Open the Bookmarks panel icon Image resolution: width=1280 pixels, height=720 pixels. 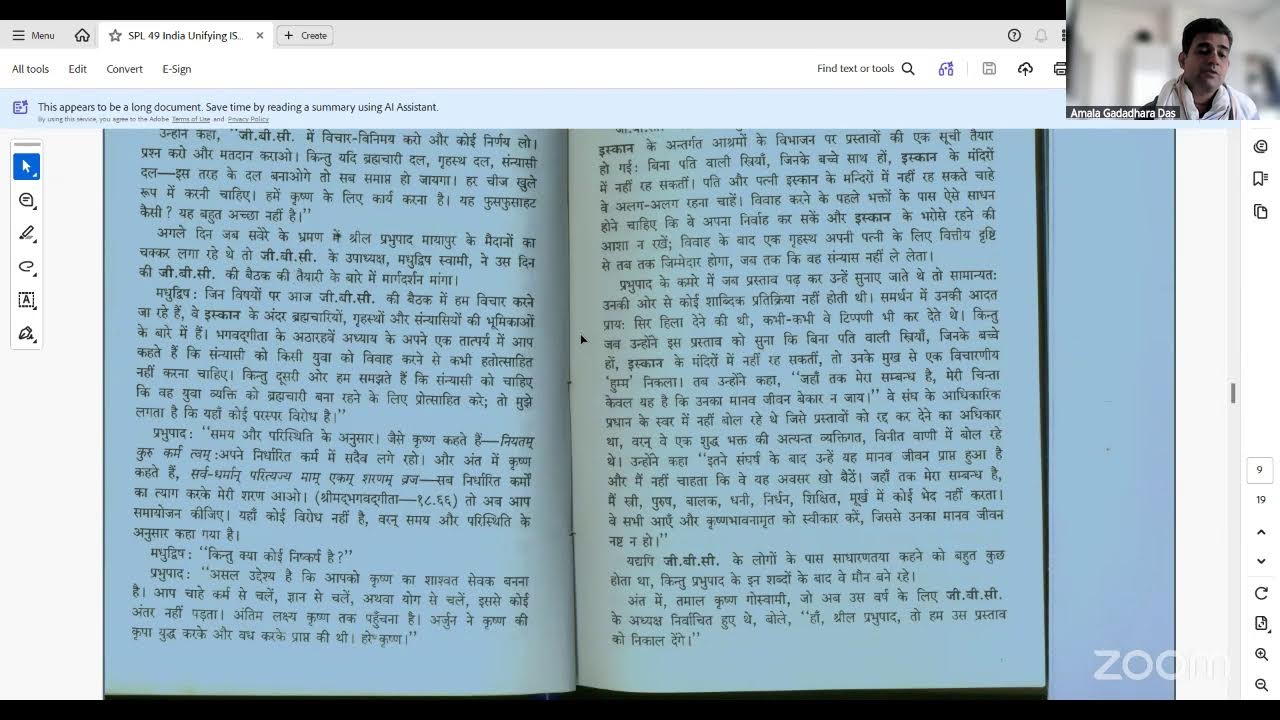[x=1260, y=179]
